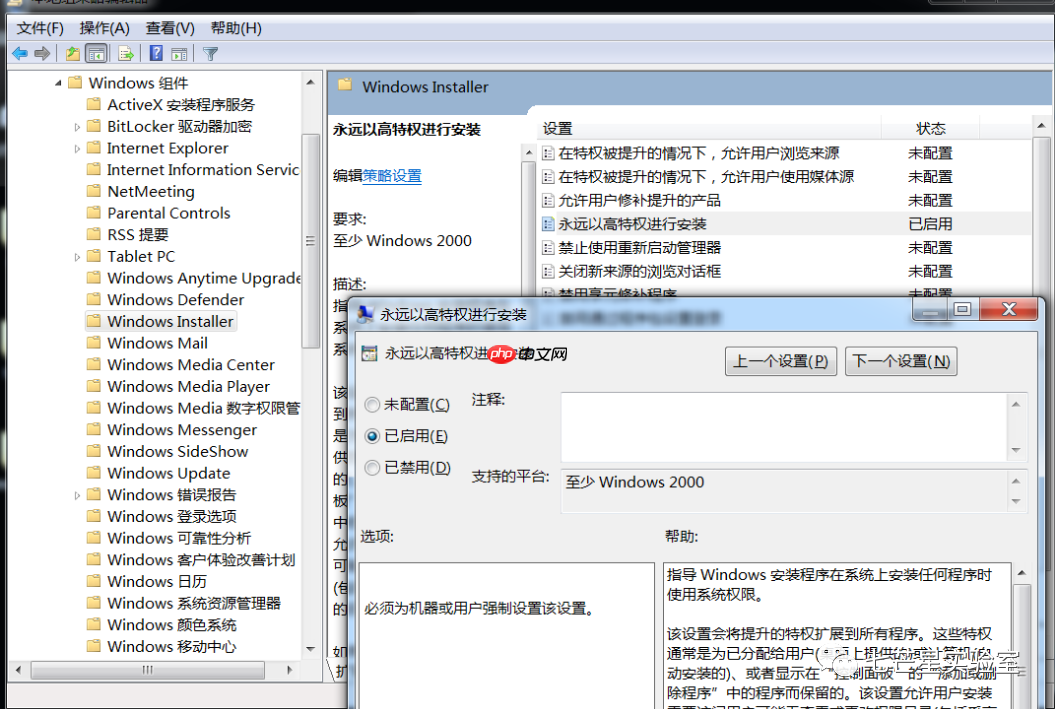The height and width of the screenshot is (709, 1055).
Task: Expand the Internet Explorer tree node
Action: pyautogui.click(x=78, y=148)
